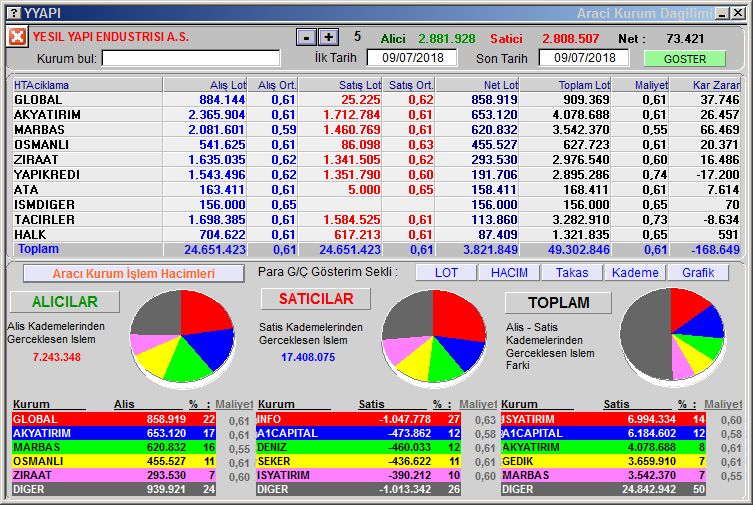Increase count with the plus button
Screen dimensions: 753x505
(329, 37)
